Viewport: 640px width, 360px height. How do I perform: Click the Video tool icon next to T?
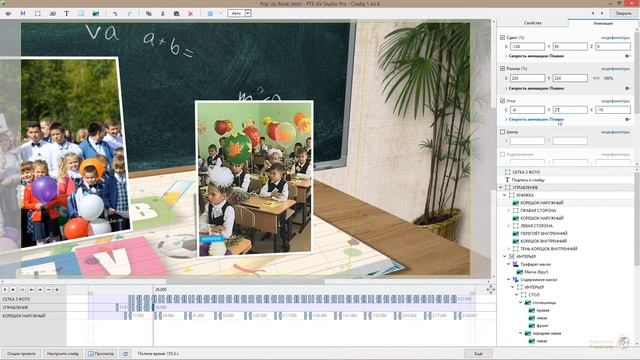click(x=52, y=13)
